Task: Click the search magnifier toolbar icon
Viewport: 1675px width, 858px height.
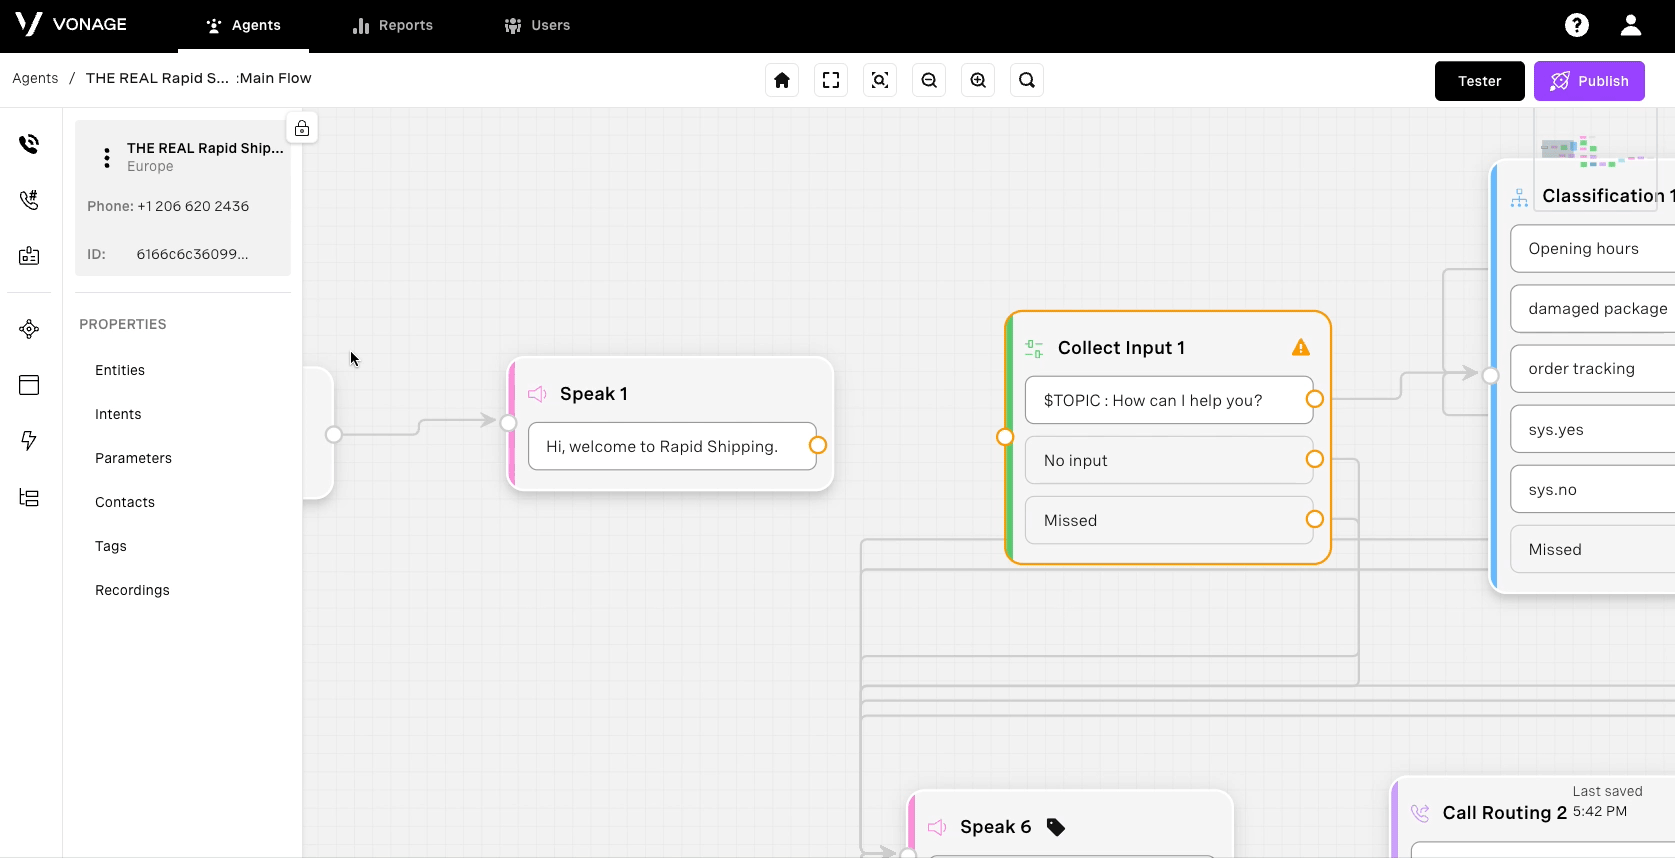Action: [x=1027, y=80]
